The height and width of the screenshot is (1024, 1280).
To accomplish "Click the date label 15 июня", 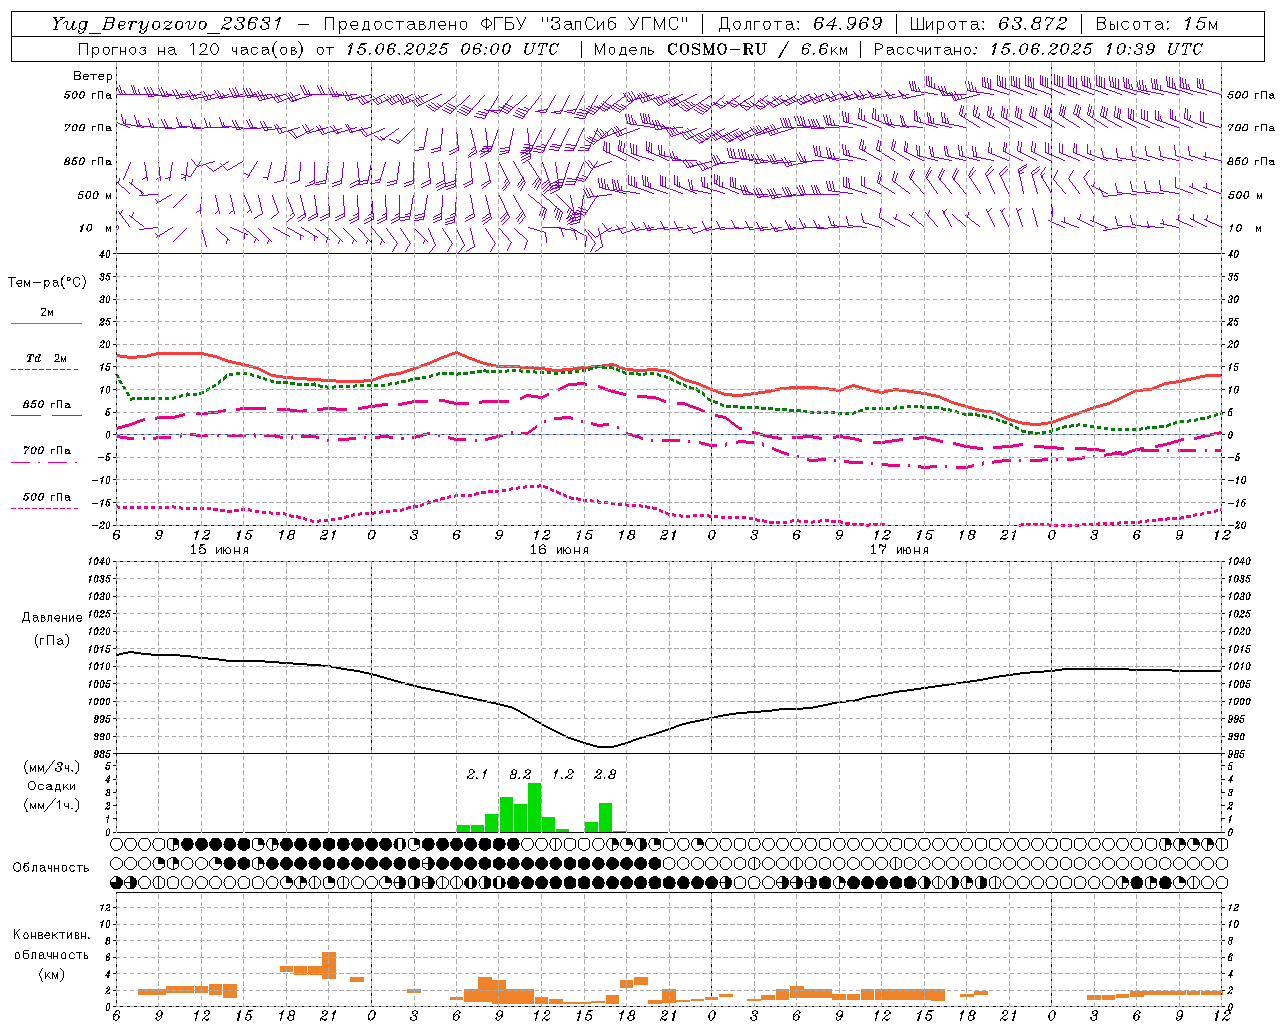I will tap(219, 549).
